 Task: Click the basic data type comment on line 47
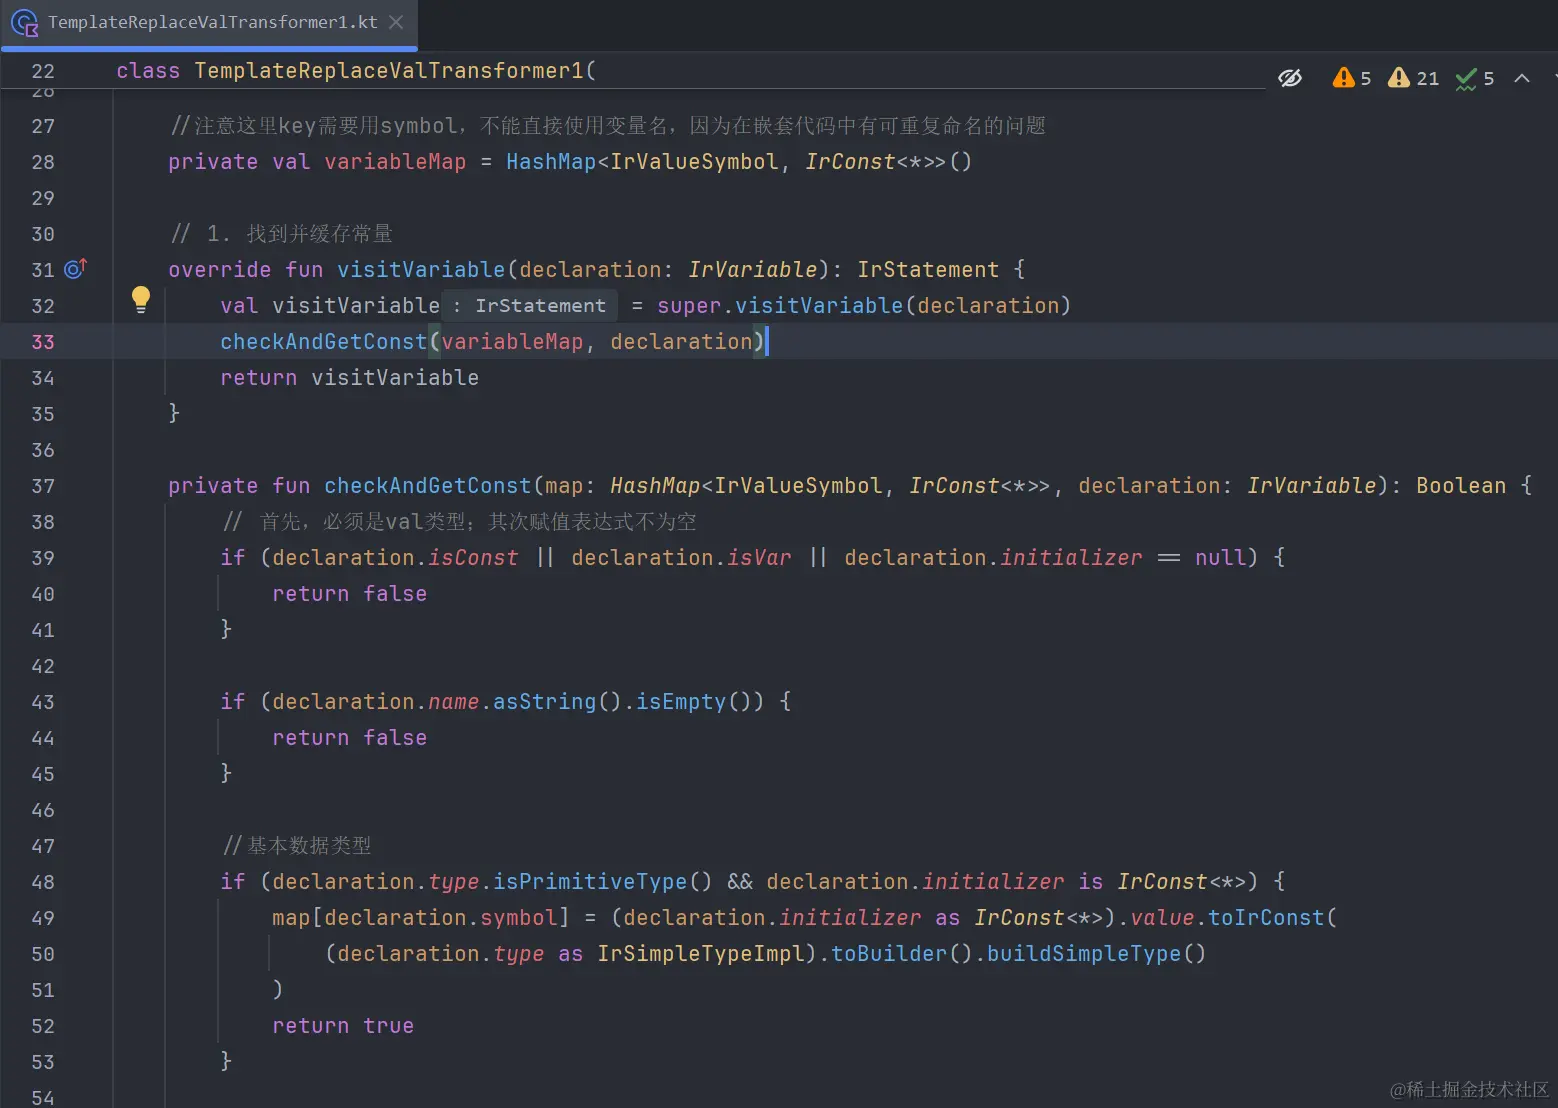tap(297, 846)
